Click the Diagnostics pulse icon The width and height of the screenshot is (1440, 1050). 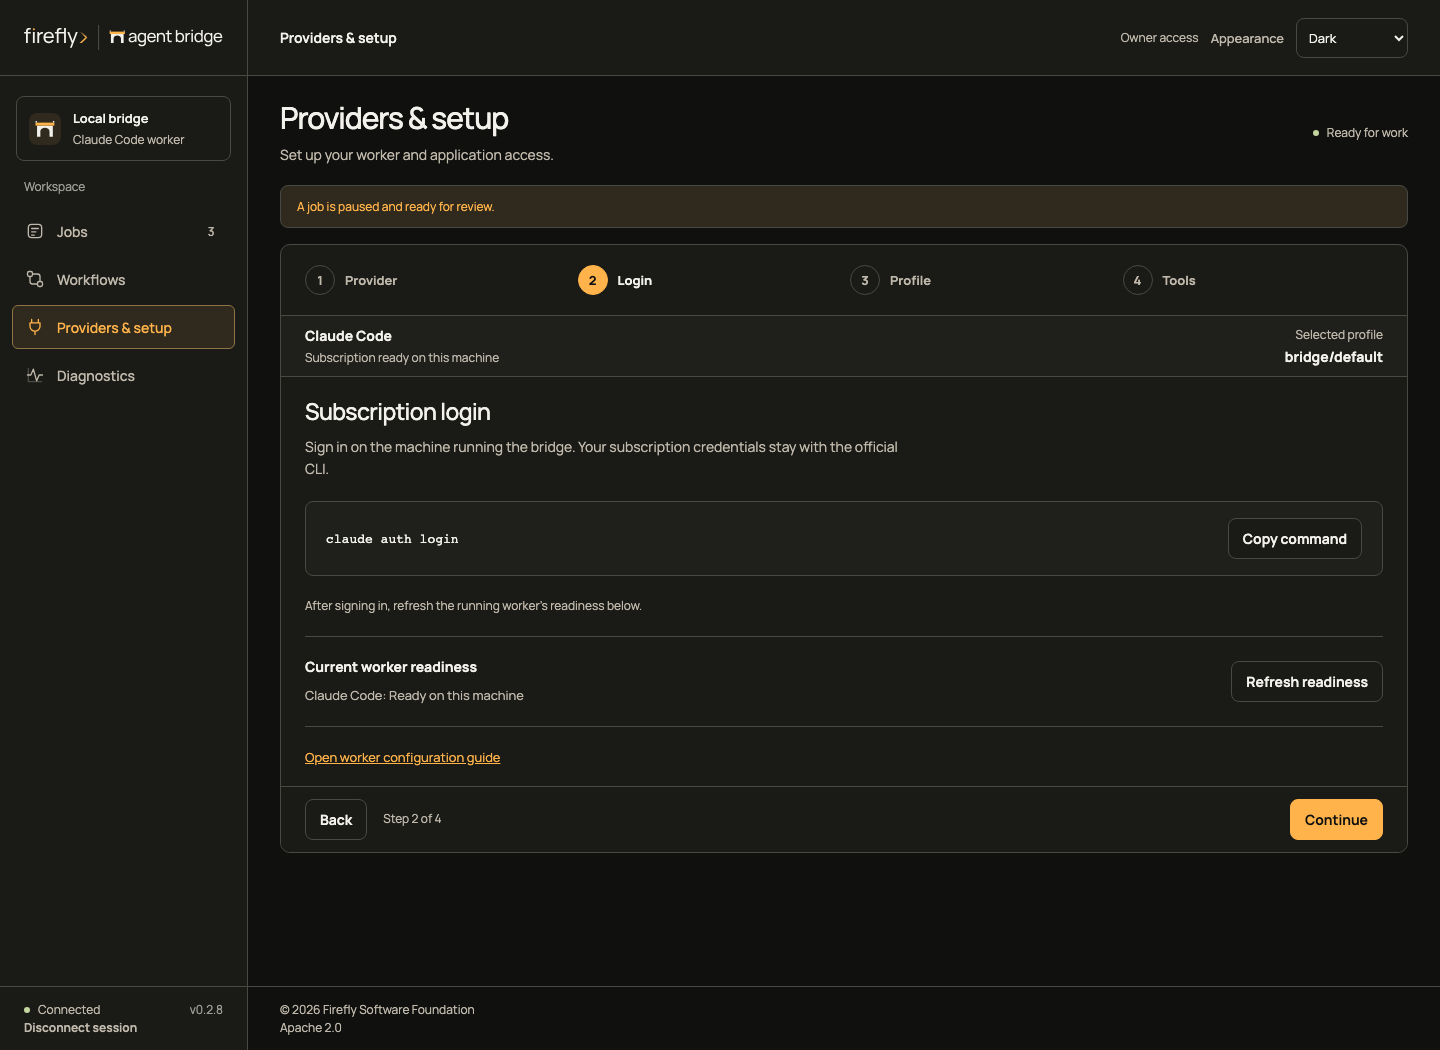35,375
